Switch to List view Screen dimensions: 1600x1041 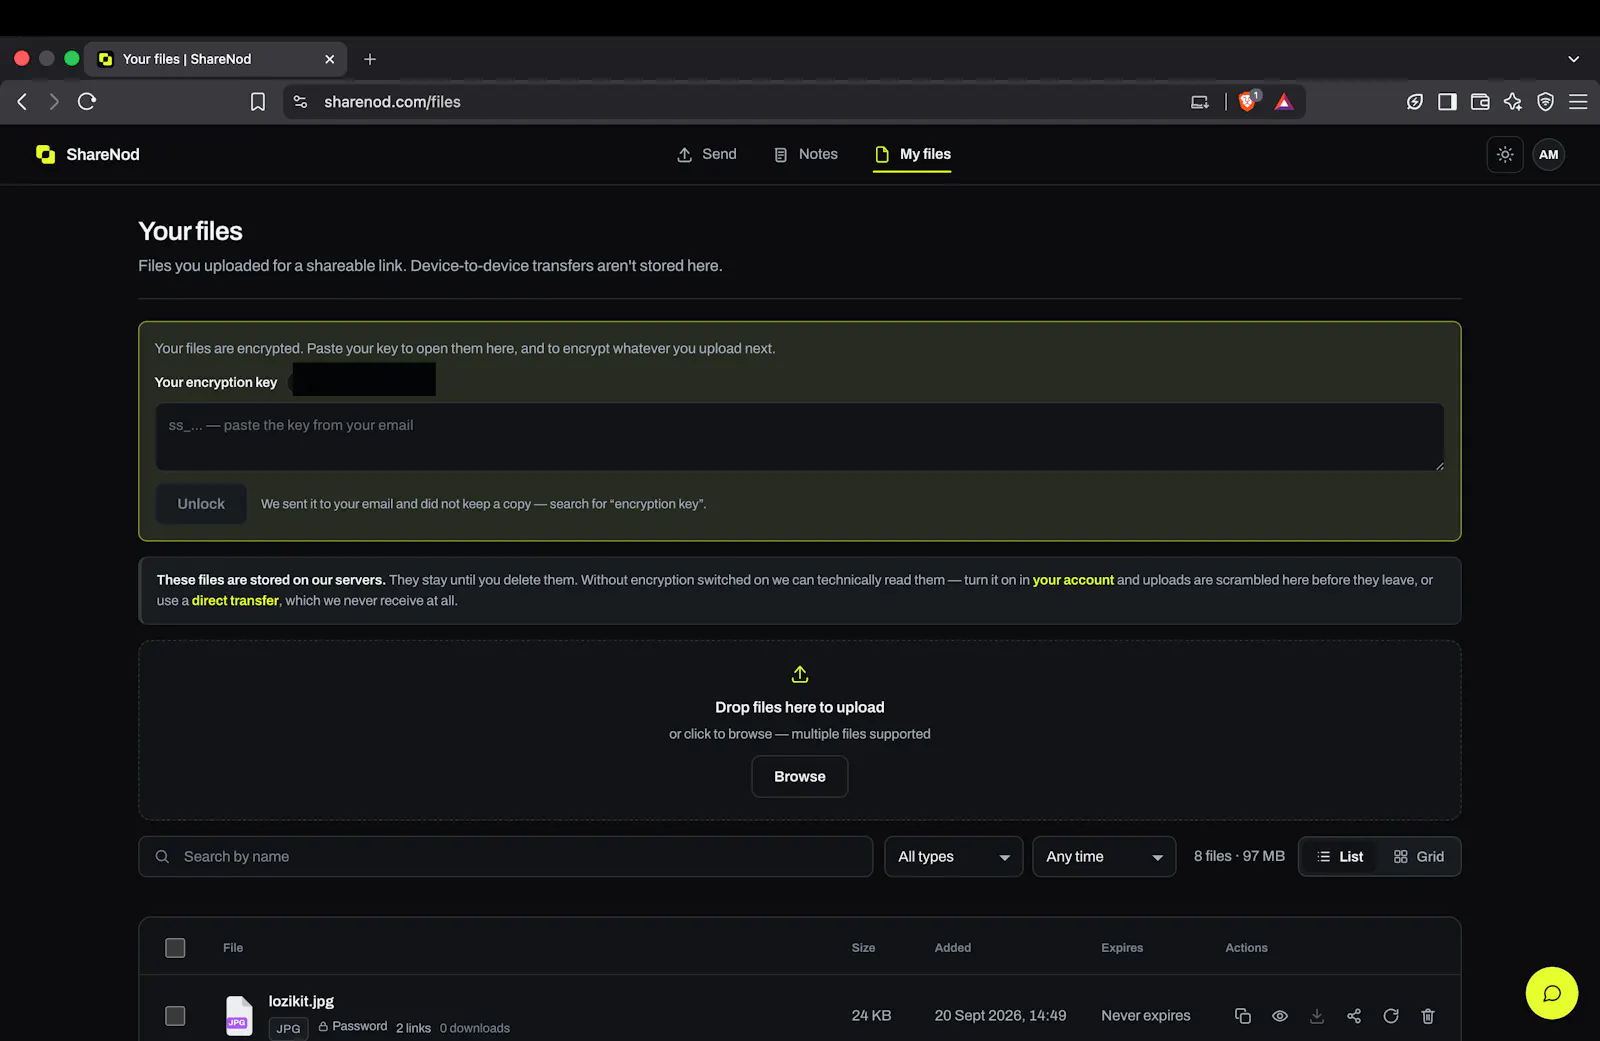[1340, 857]
